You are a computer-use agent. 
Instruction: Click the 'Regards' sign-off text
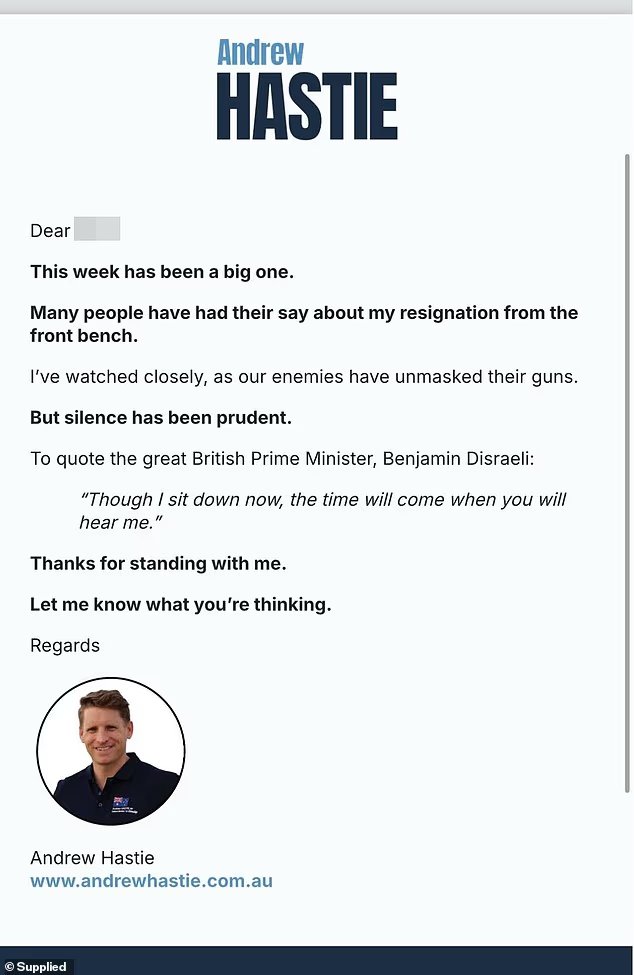pos(65,645)
